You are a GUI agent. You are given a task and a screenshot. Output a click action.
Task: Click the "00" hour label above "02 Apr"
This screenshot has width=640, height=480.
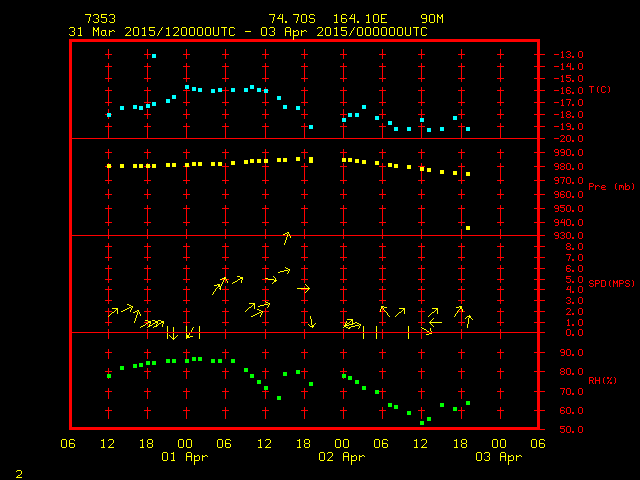click(x=342, y=443)
